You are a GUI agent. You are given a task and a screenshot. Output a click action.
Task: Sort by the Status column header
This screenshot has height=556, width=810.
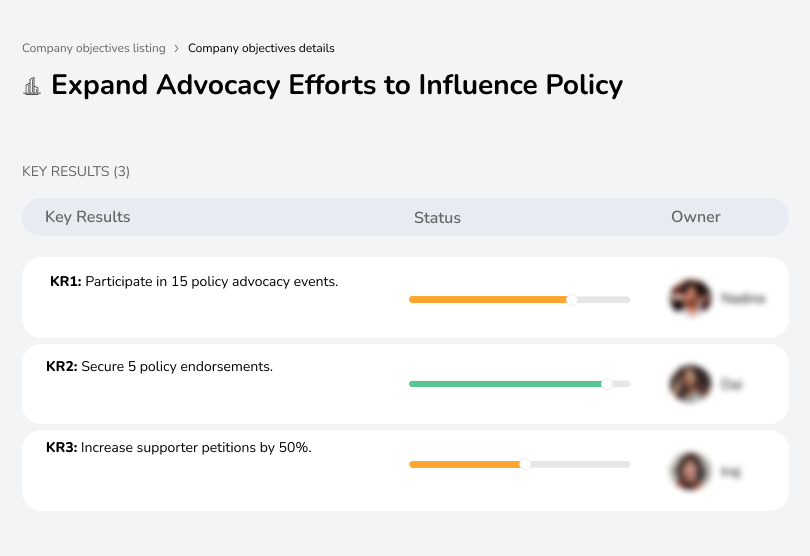click(x=437, y=217)
